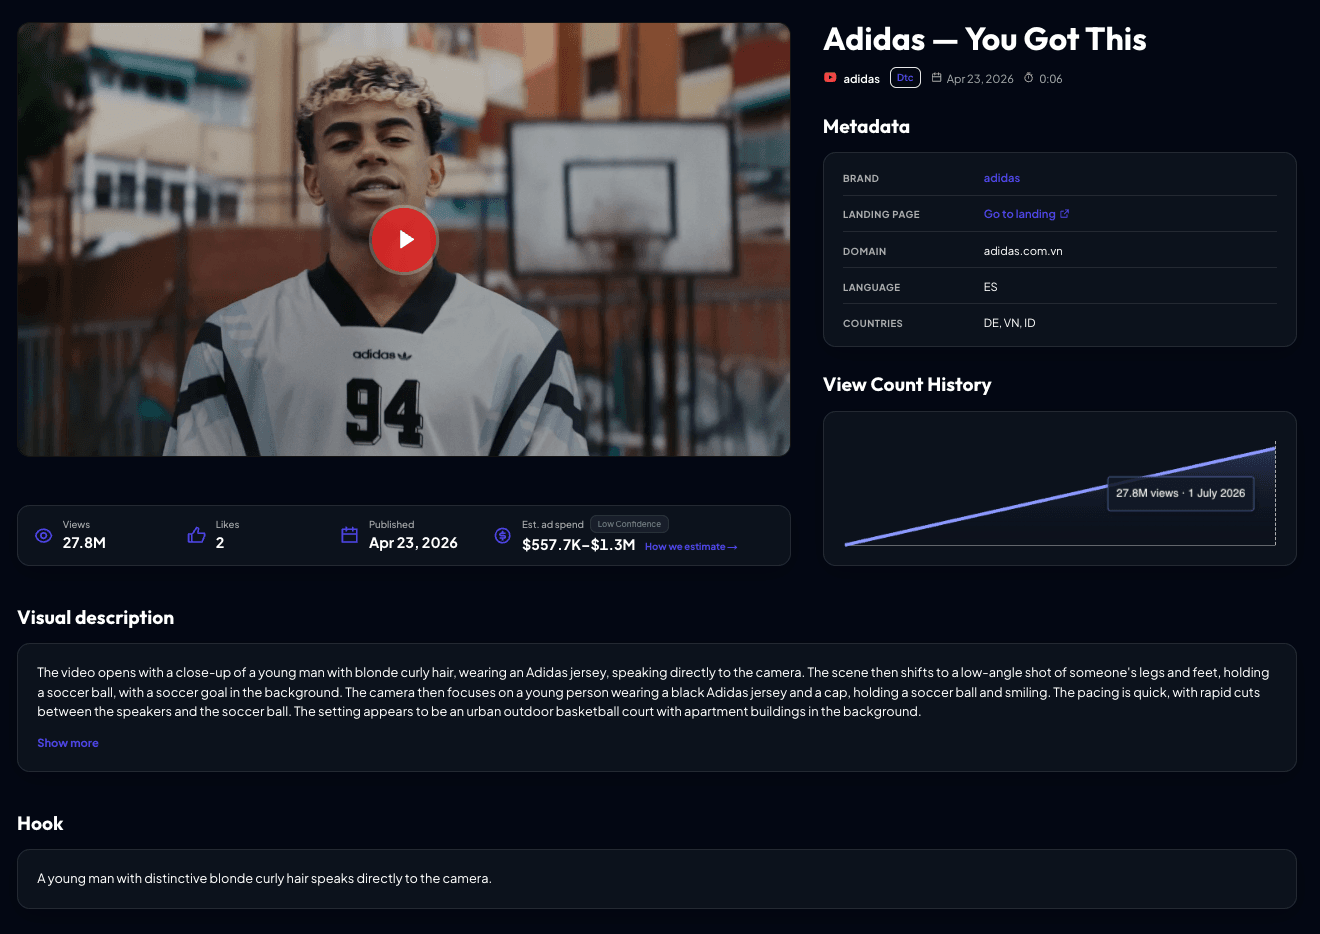
Task: Click the Published calendar icon
Action: tap(349, 535)
